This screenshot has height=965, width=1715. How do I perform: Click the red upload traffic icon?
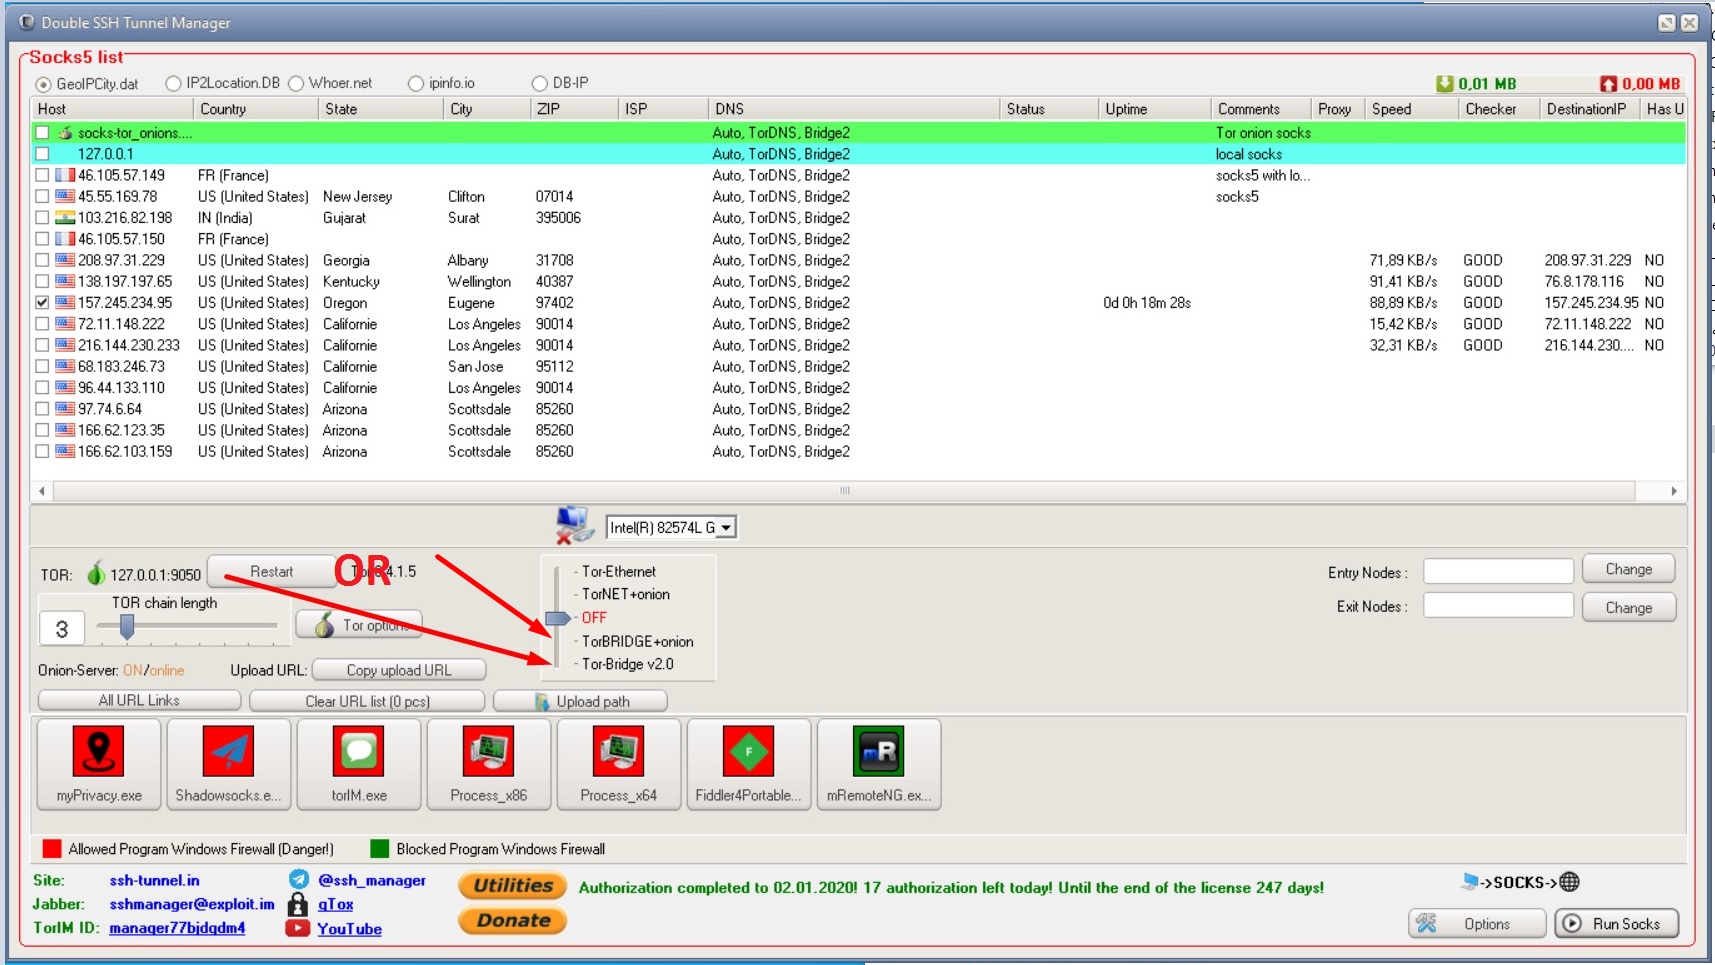(x=1608, y=84)
